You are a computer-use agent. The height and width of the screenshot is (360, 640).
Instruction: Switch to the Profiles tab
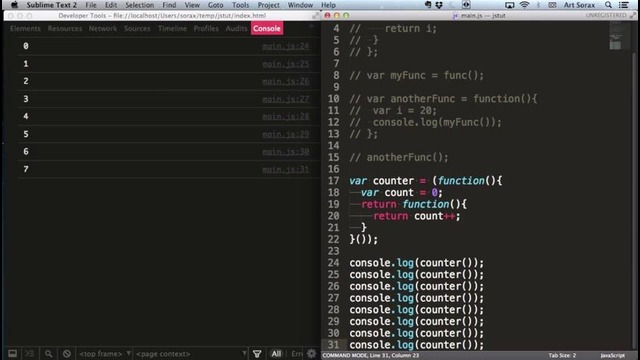pyautogui.click(x=206, y=28)
